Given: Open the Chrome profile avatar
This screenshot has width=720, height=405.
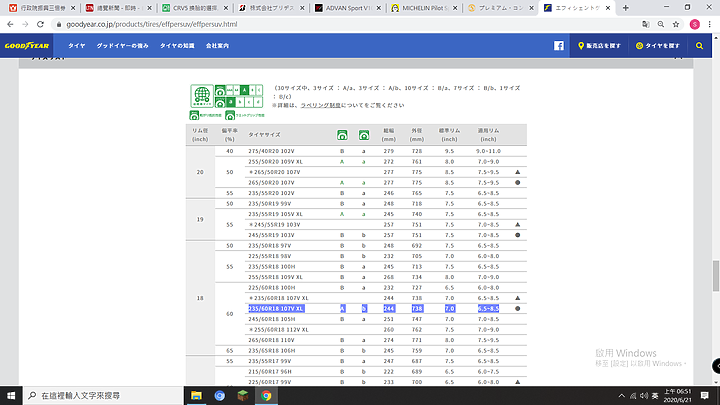Looking at the screenshot, I should [x=695, y=24].
